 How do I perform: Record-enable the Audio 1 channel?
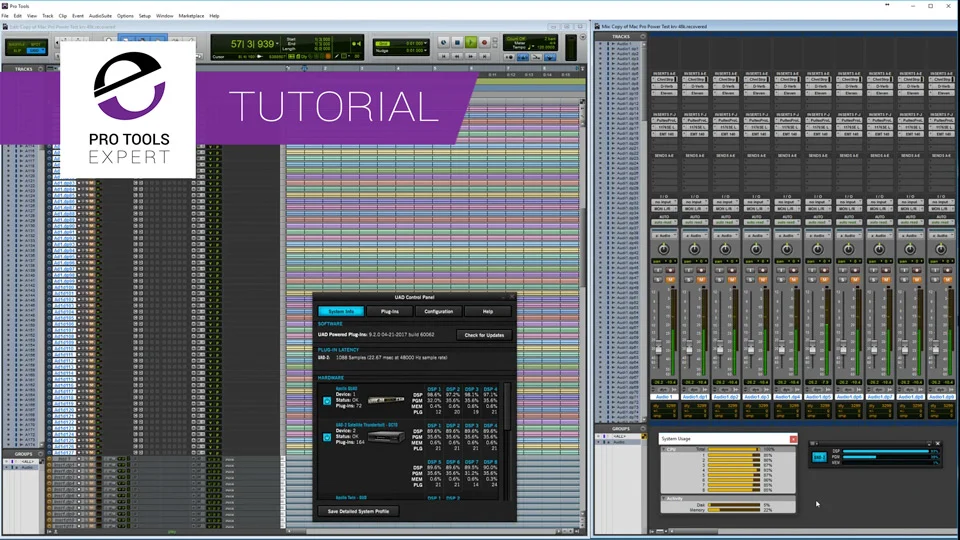click(x=670, y=271)
